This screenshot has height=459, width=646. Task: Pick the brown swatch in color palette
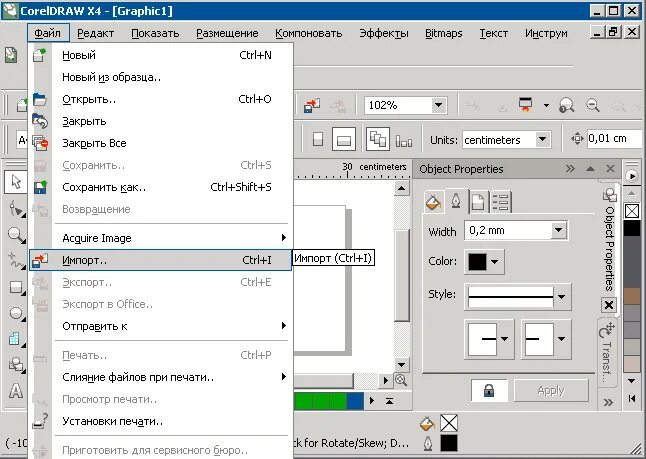(x=632, y=296)
